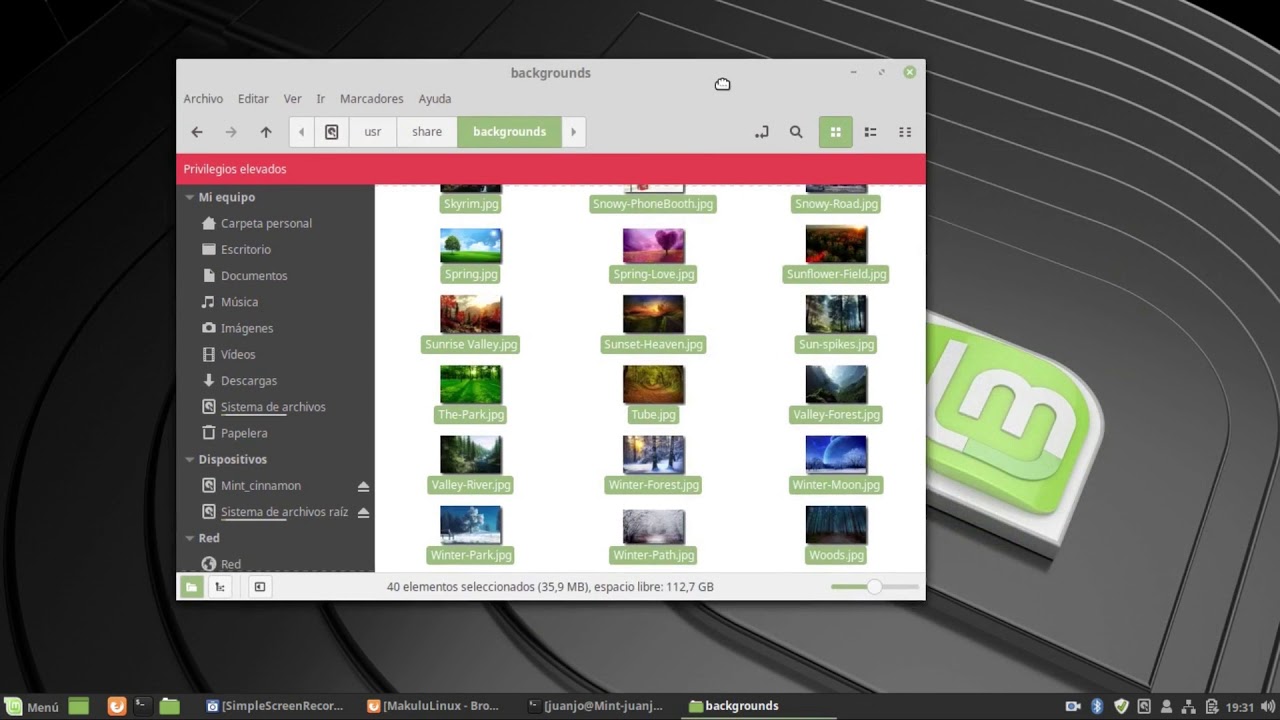Screen dimensions: 1280x720
Task: Launch the terminal from the panel launcher
Action: [x=143, y=706]
